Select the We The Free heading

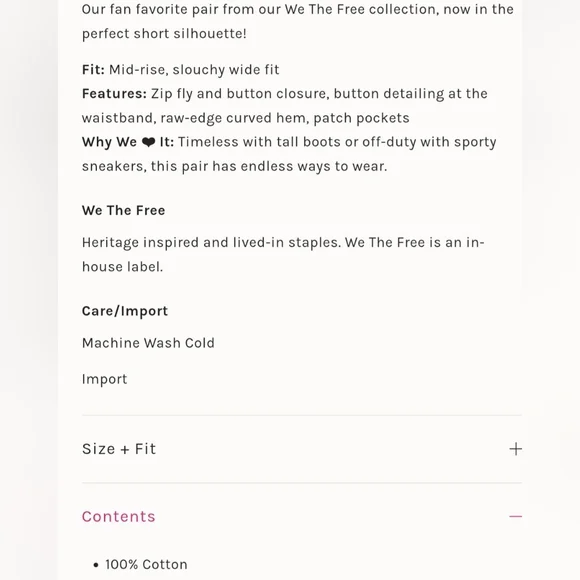pyautogui.click(x=124, y=210)
